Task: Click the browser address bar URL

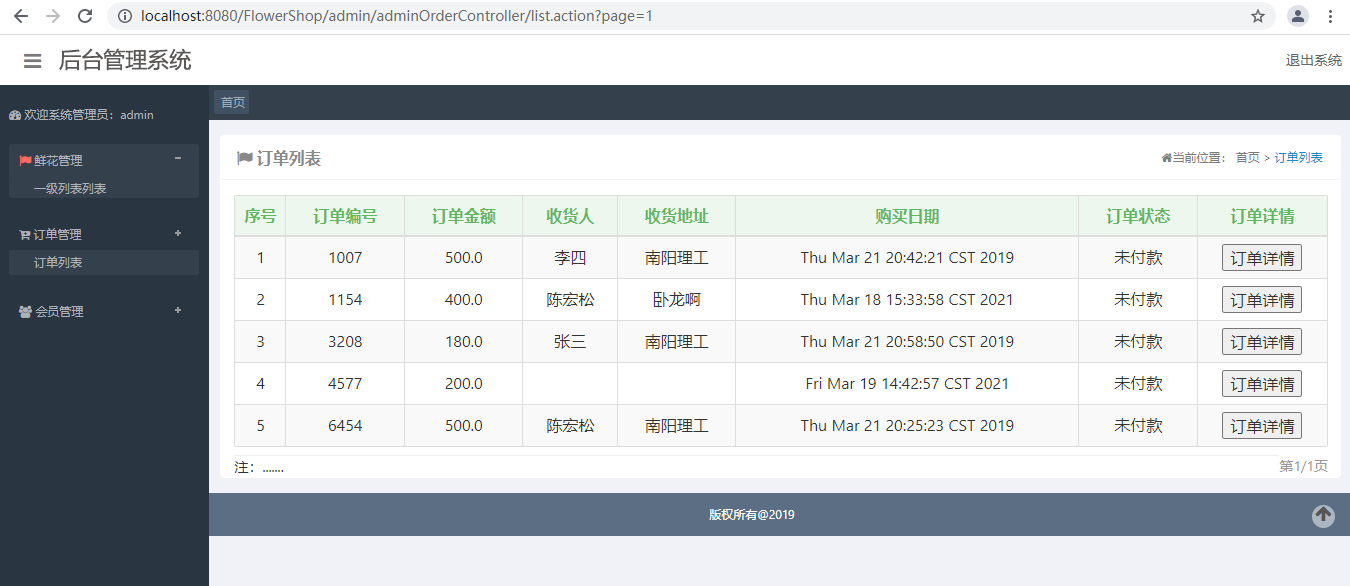Action: point(396,16)
